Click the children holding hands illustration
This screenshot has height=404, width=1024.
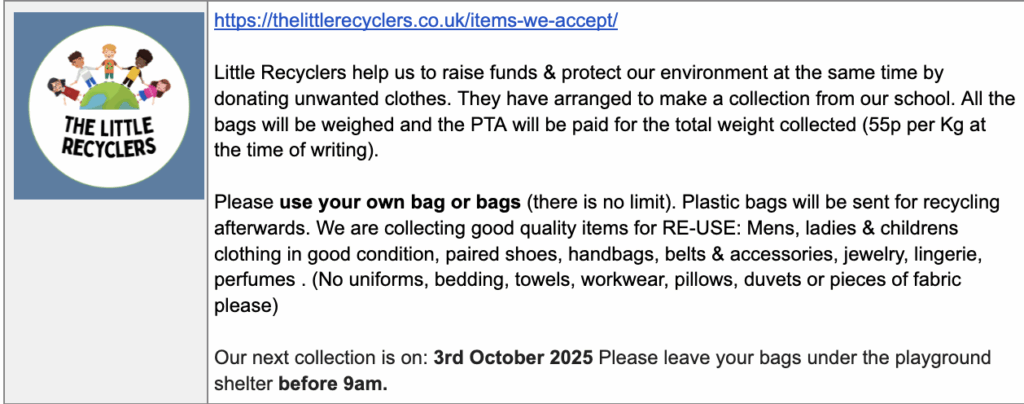[x=109, y=73]
